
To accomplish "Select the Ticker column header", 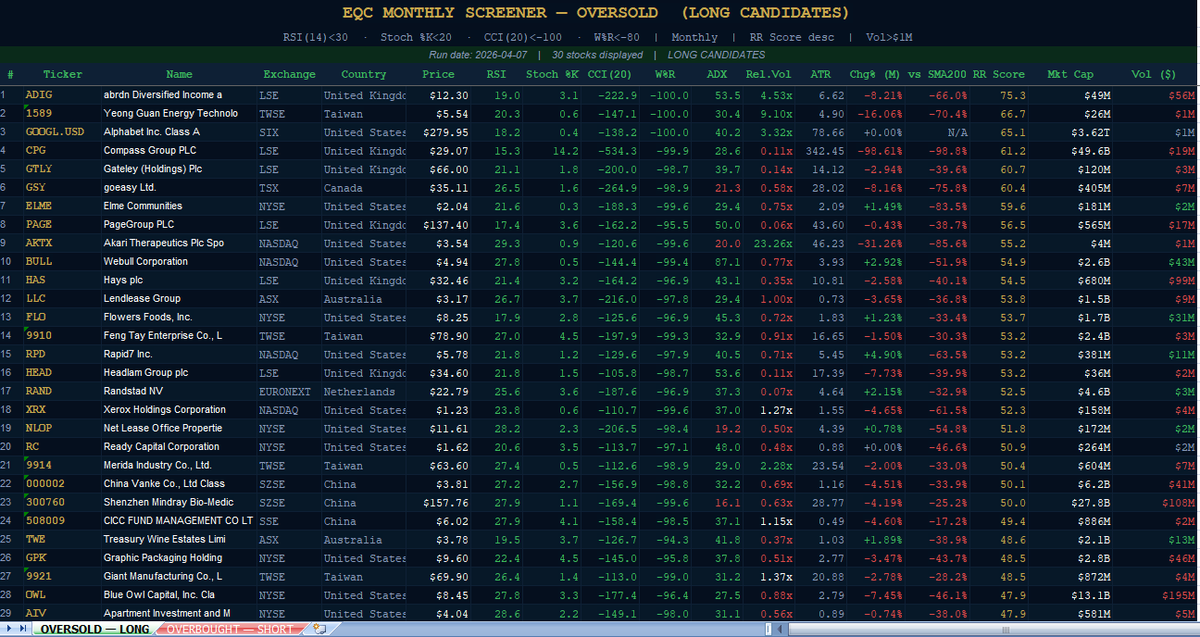I will pos(60,74).
